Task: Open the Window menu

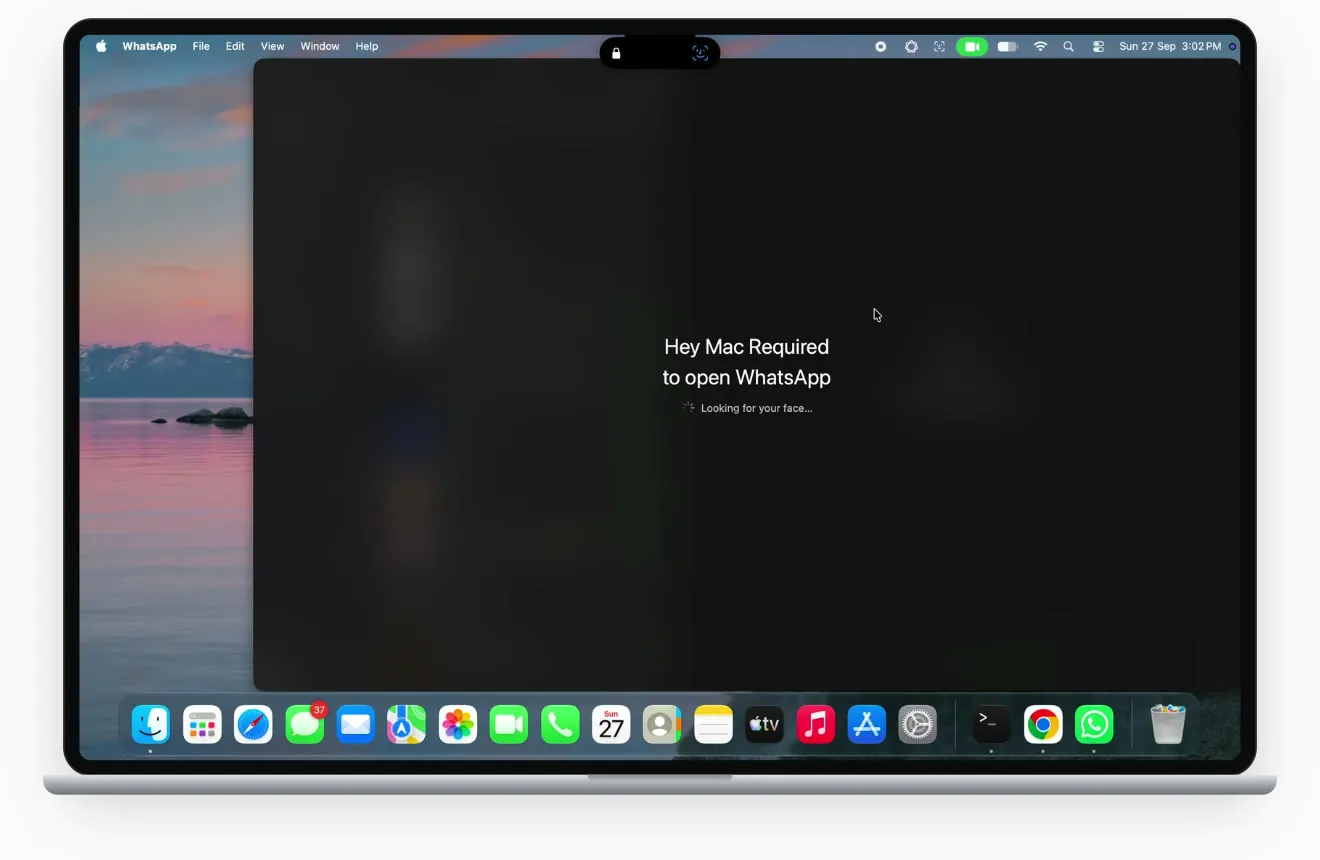Action: point(320,46)
